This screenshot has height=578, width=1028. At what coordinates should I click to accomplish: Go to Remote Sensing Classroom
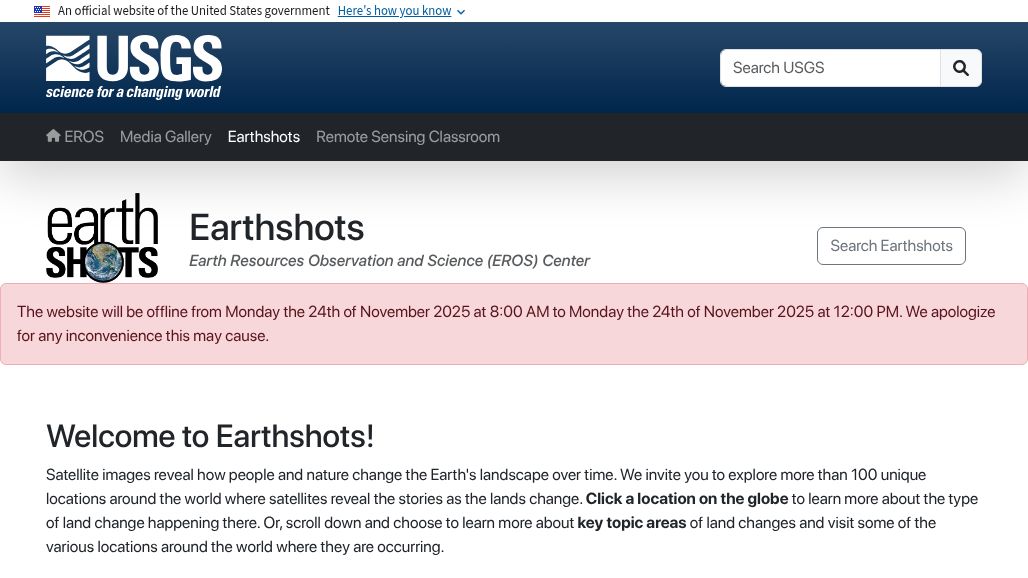point(408,137)
